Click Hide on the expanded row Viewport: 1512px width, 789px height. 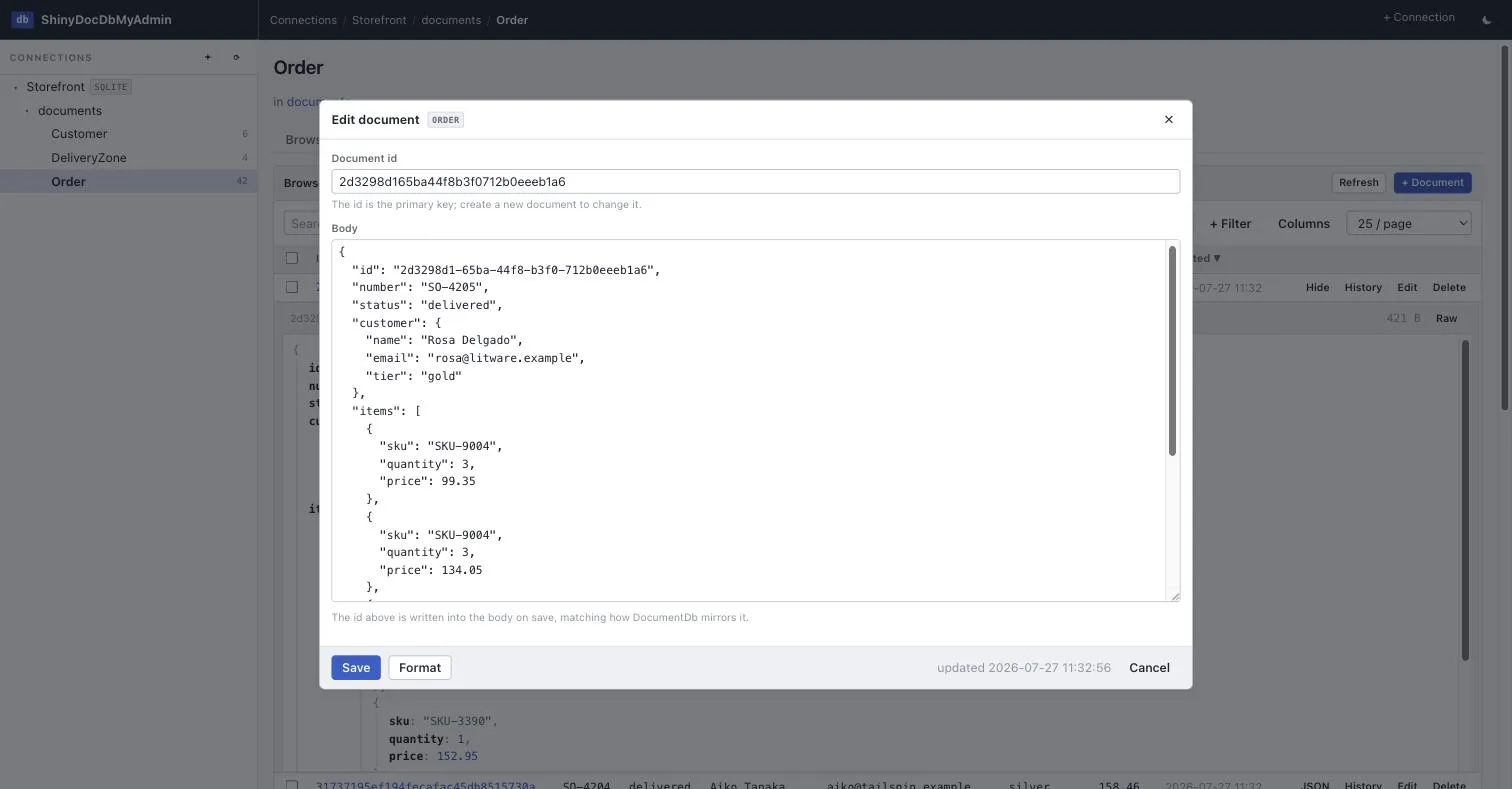(1317, 287)
